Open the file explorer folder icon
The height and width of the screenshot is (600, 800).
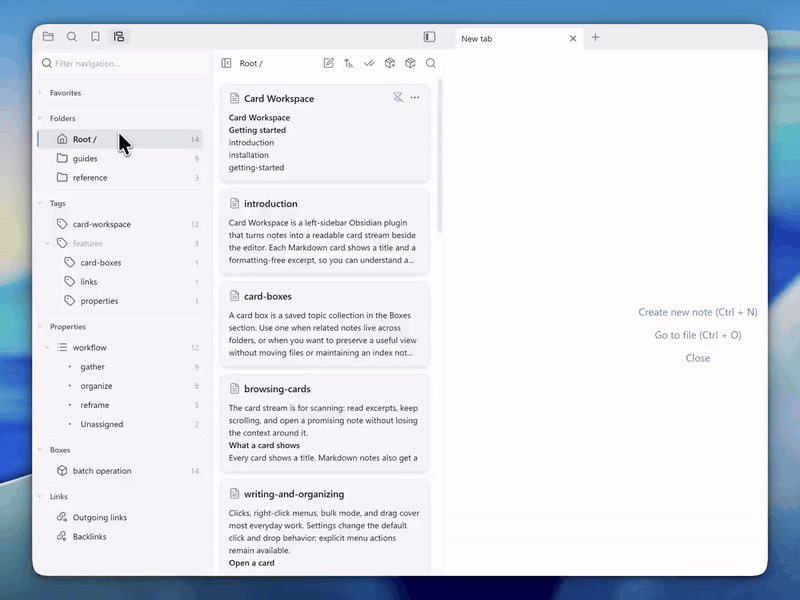[48, 36]
